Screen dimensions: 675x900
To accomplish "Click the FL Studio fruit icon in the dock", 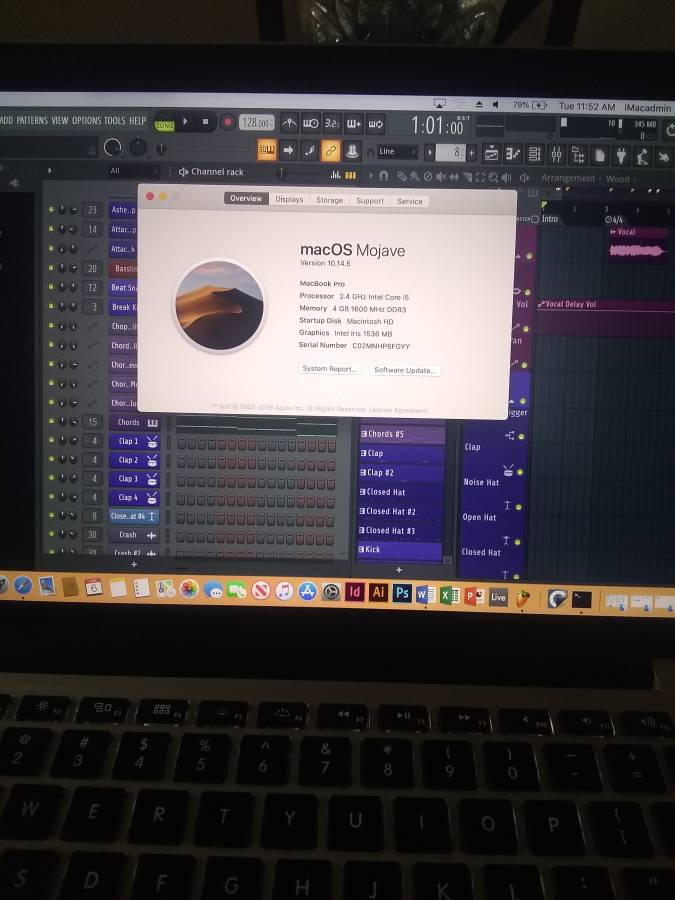I will 522,596.
